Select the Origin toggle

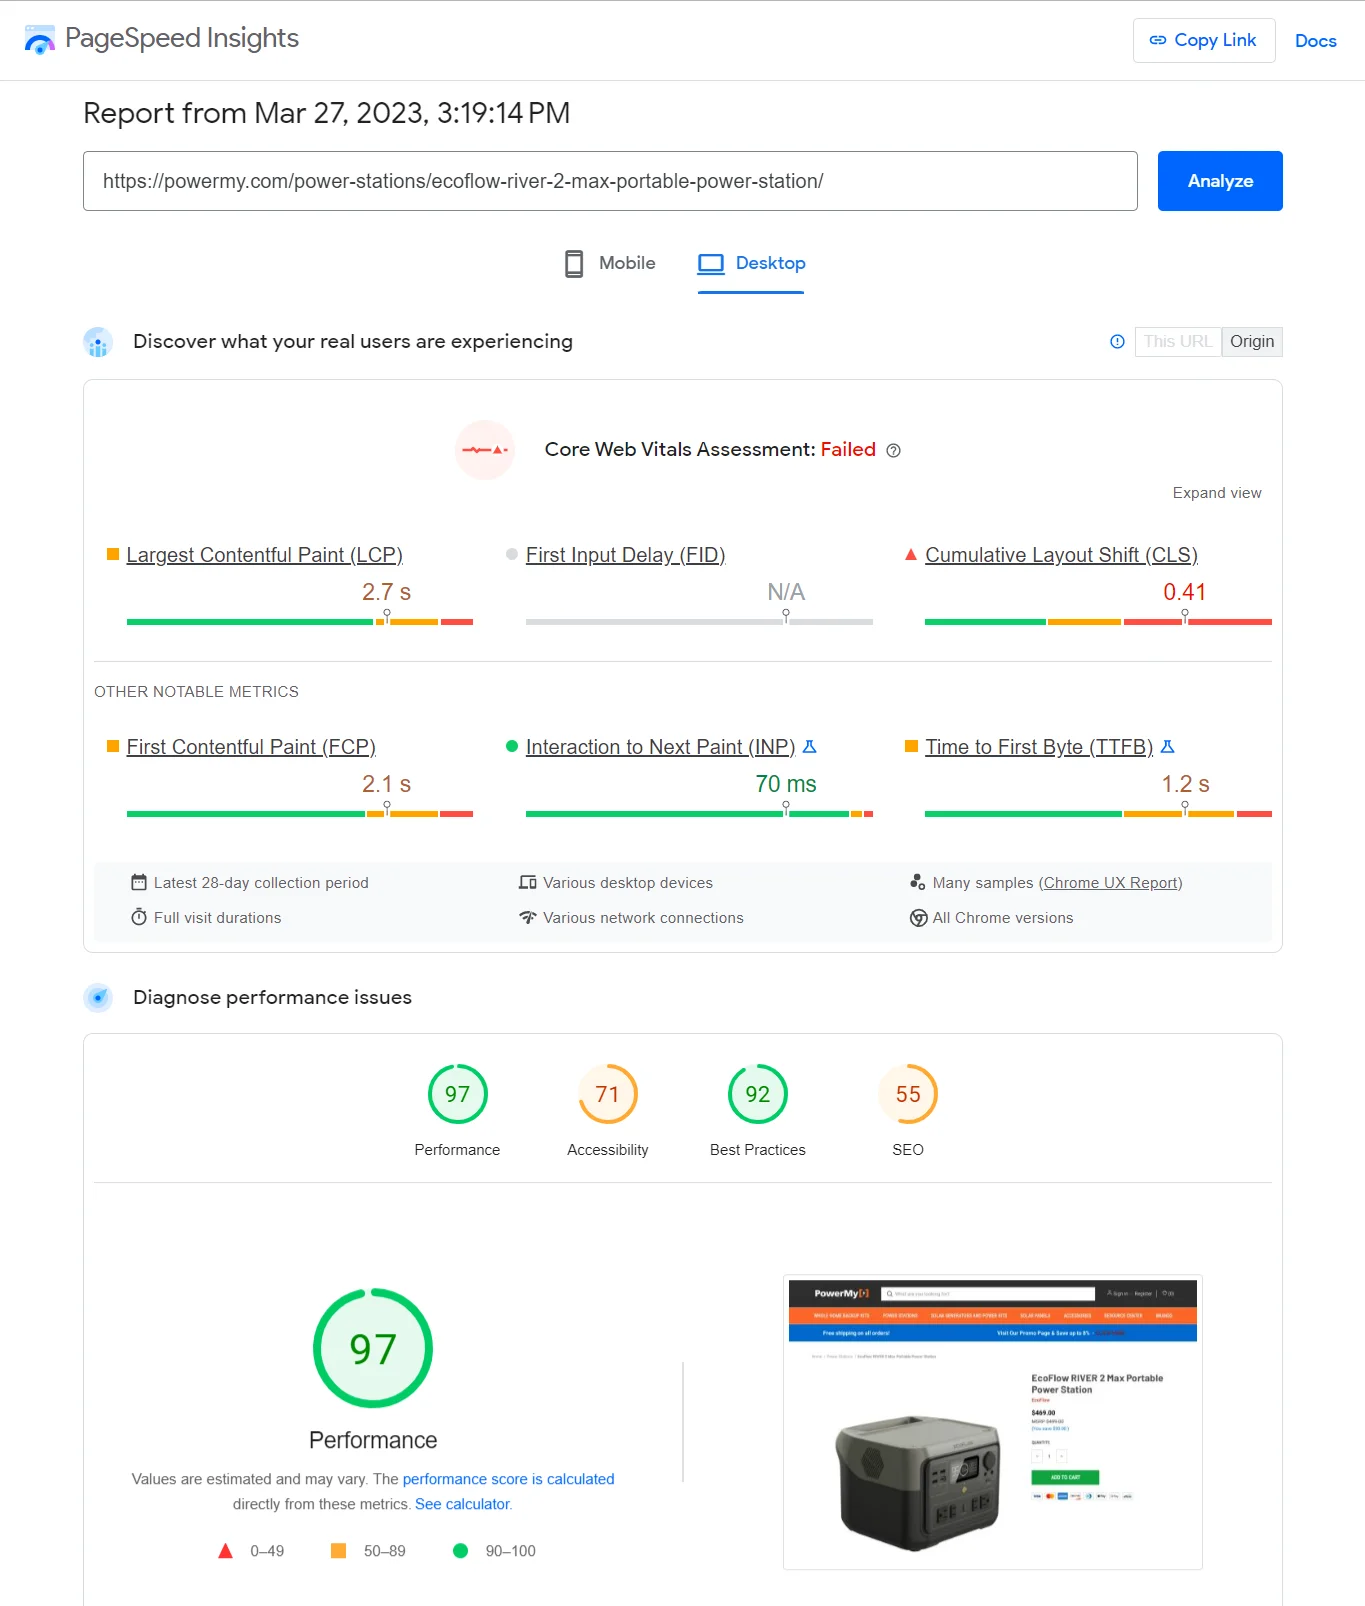[x=1251, y=342]
